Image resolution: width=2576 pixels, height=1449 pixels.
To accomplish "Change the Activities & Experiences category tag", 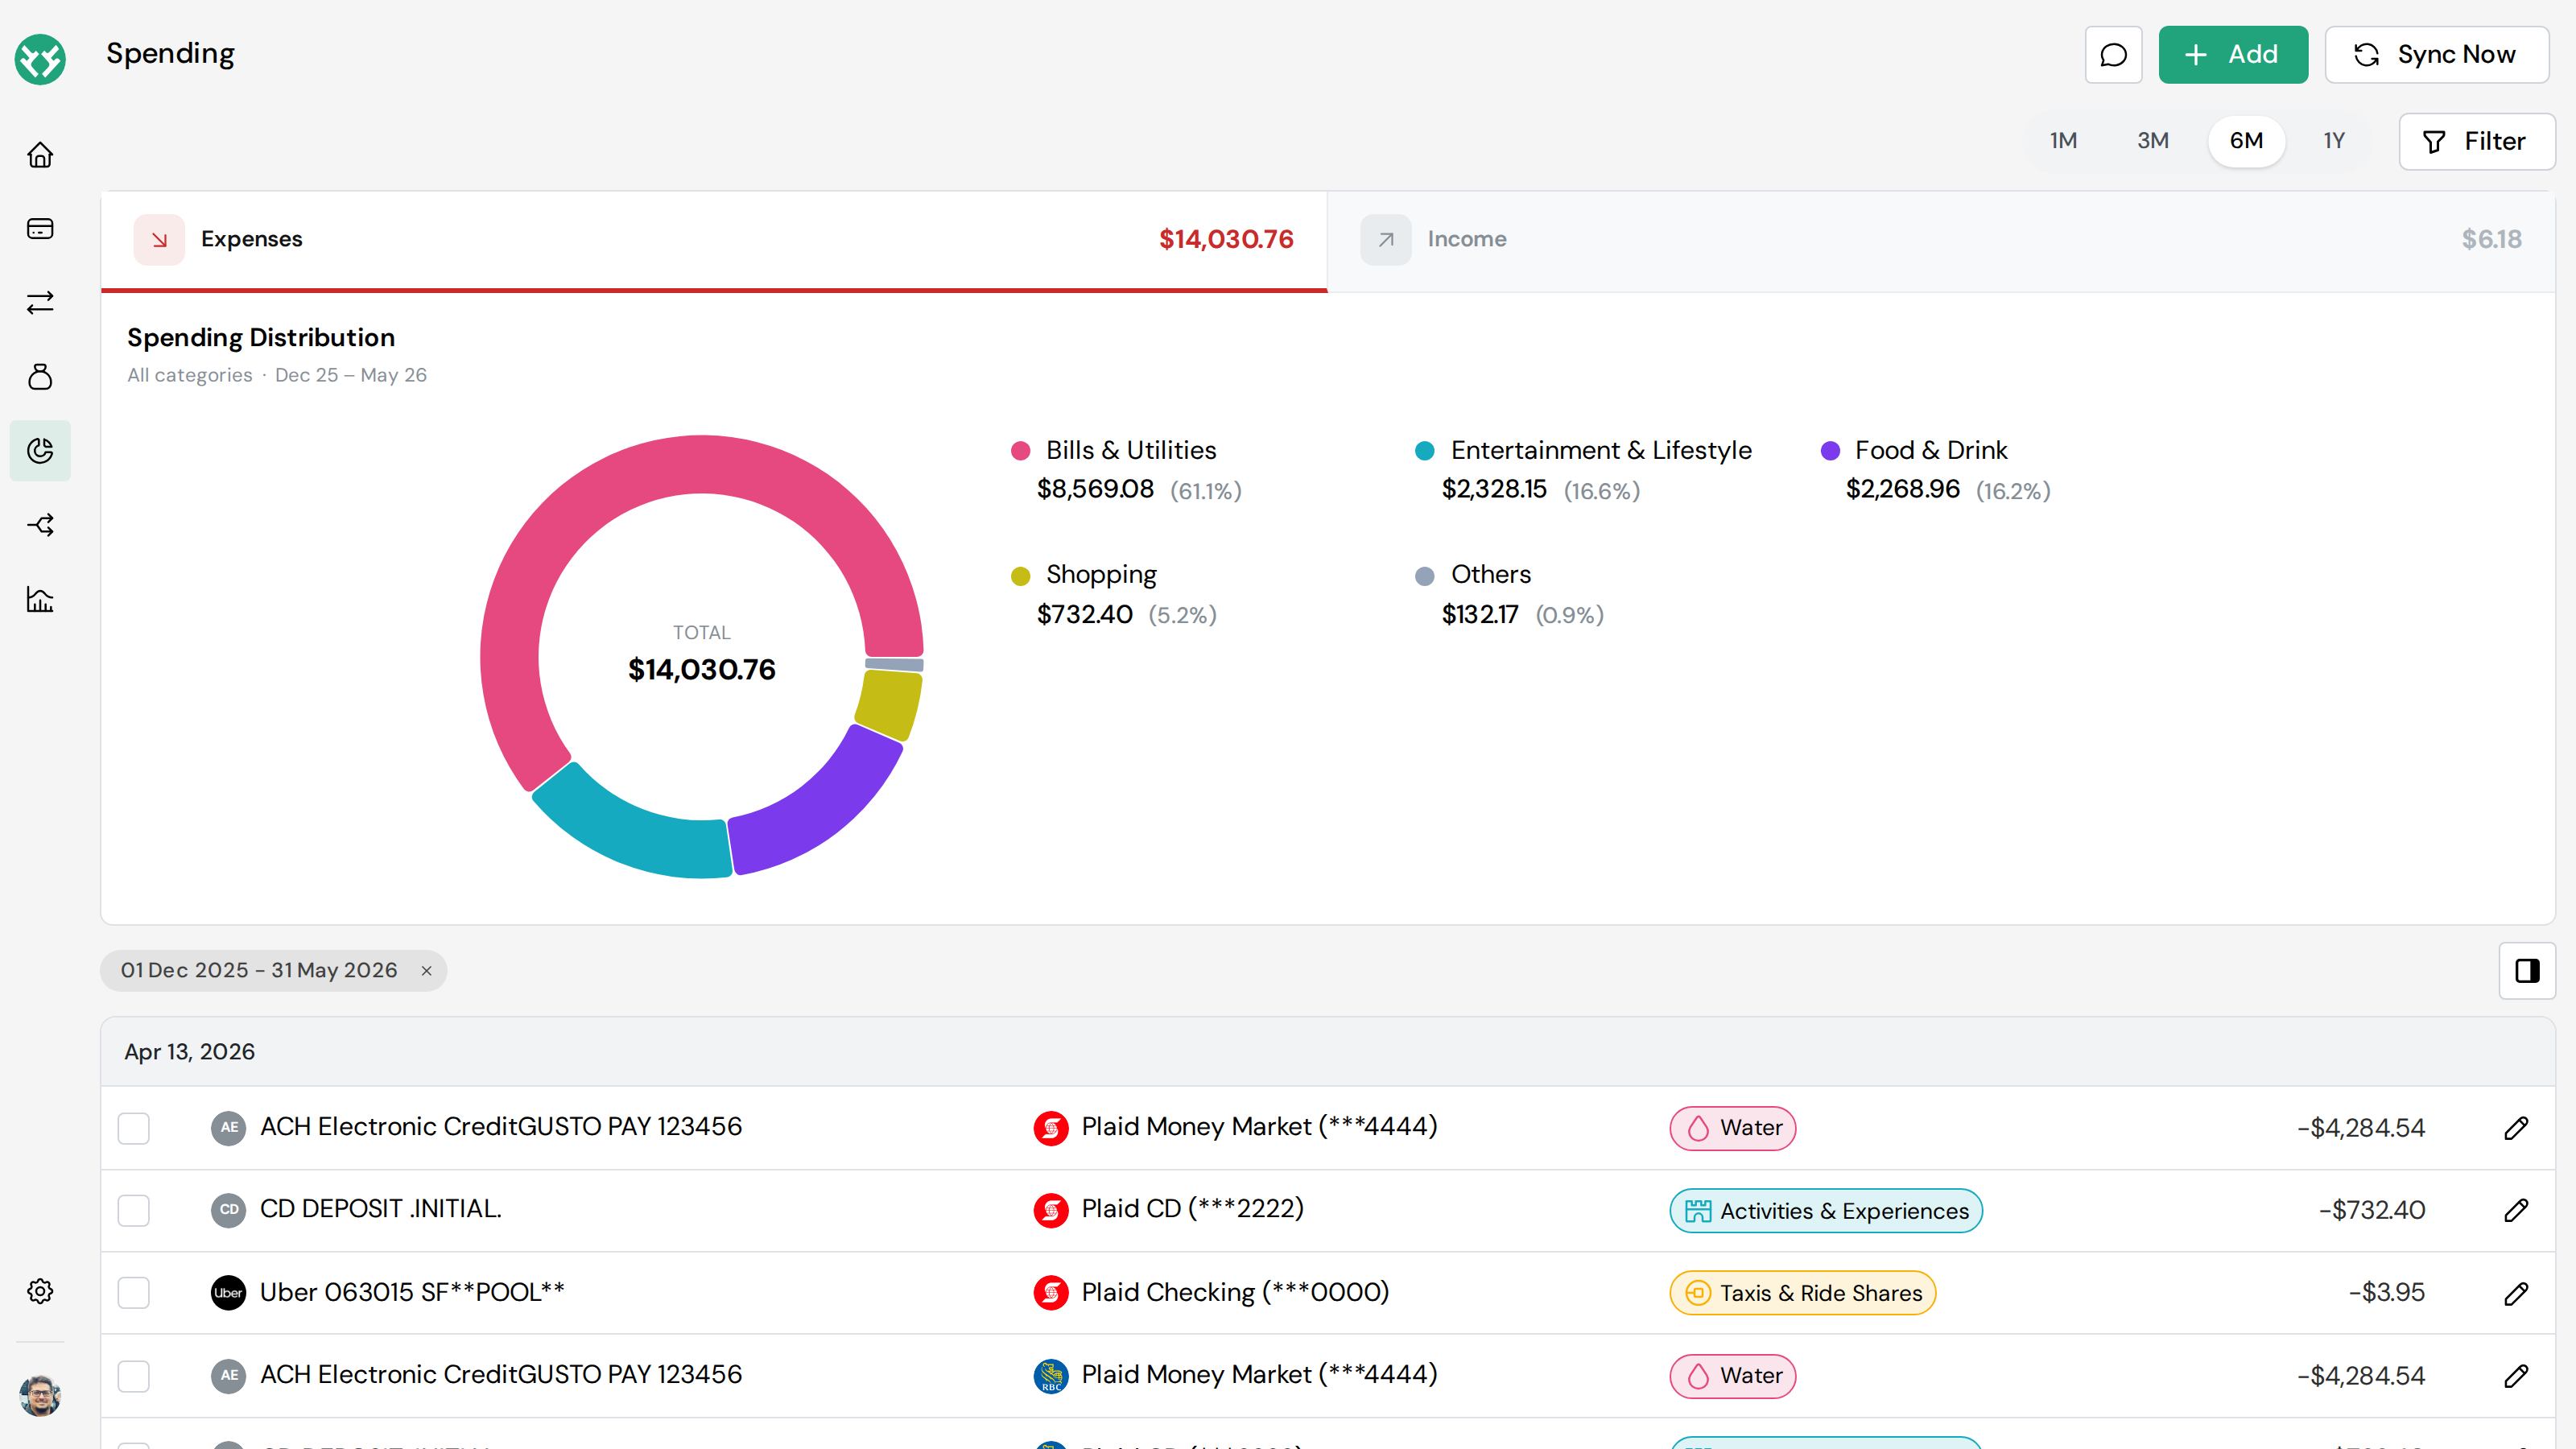I will point(1825,1211).
